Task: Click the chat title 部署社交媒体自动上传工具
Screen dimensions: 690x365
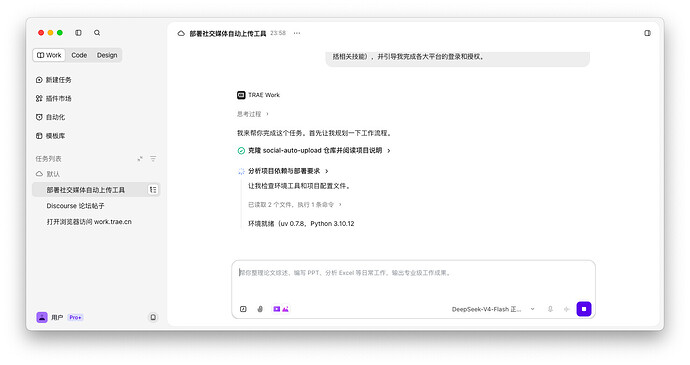Action: [x=228, y=33]
